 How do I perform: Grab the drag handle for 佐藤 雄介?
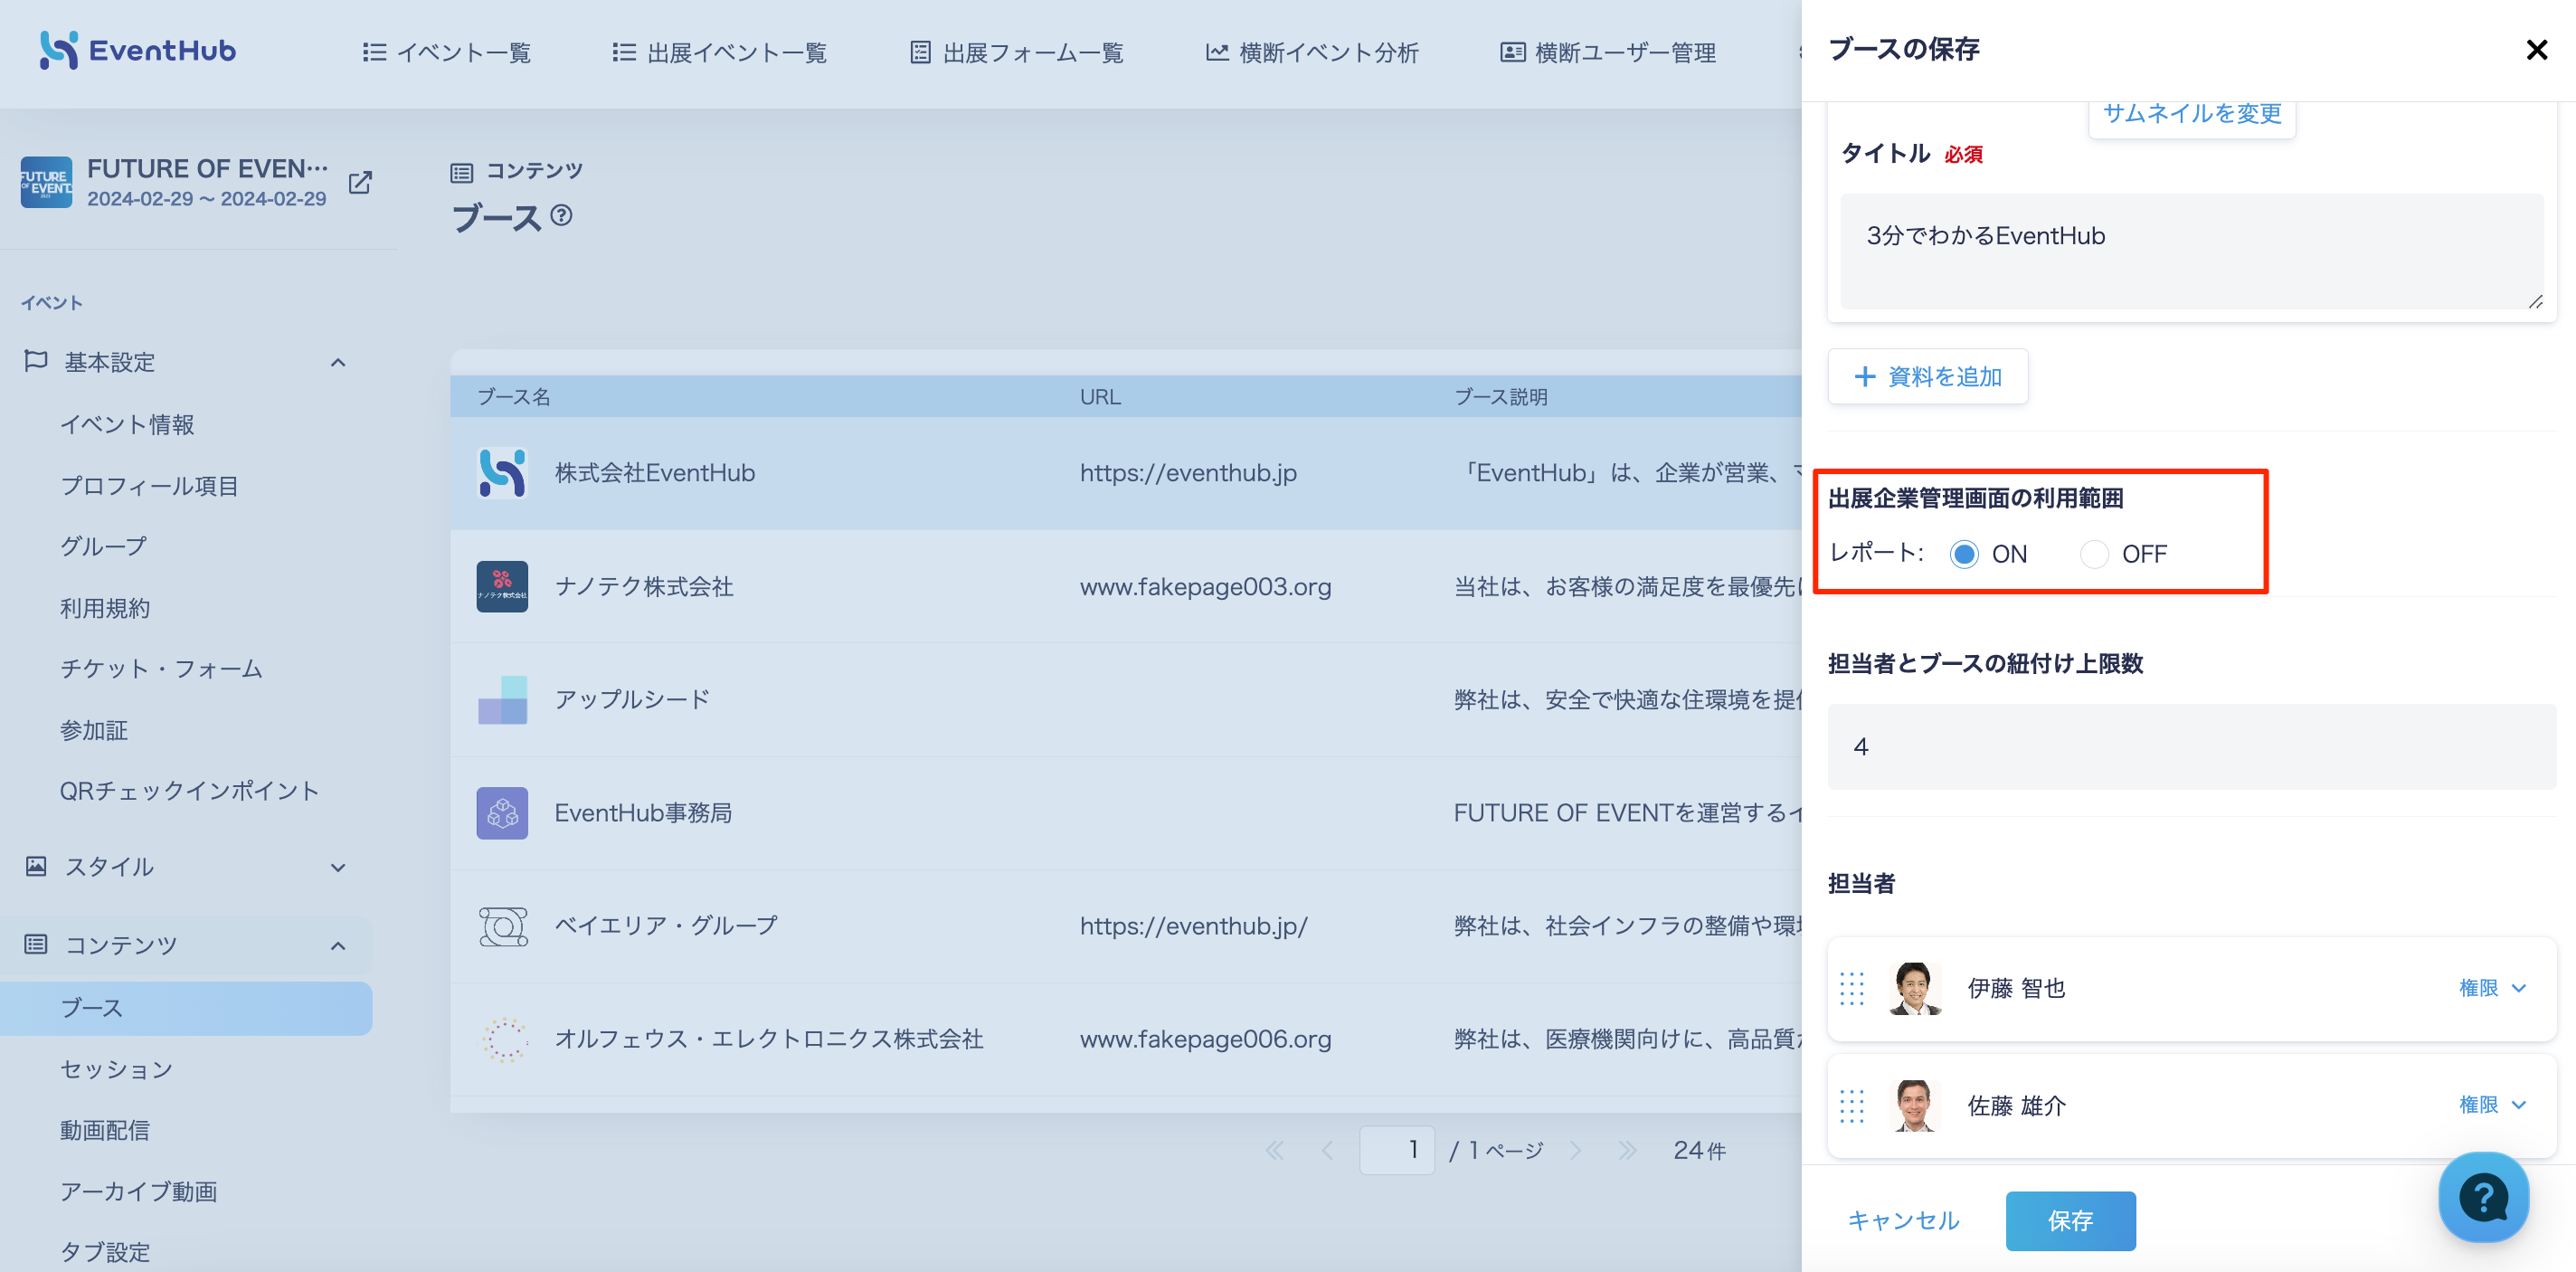point(1852,1106)
